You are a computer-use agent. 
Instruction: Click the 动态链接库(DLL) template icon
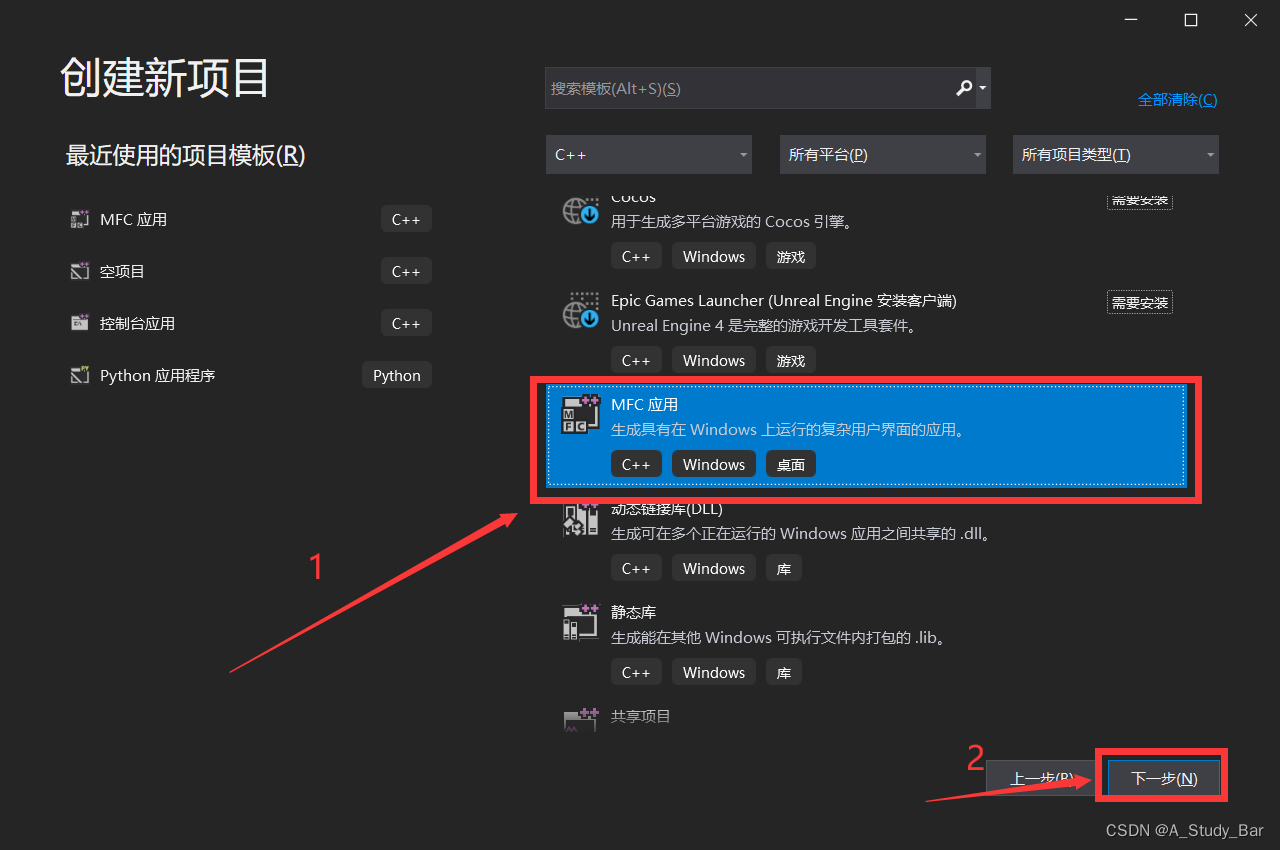click(x=580, y=519)
